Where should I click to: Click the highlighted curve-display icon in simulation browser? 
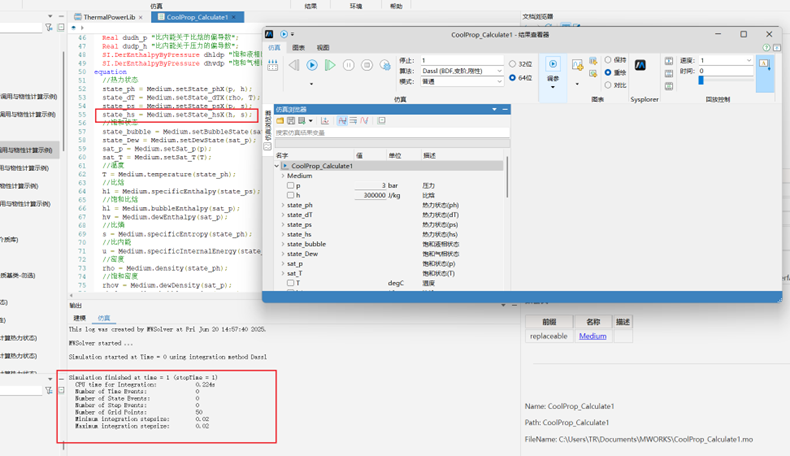[342, 121]
